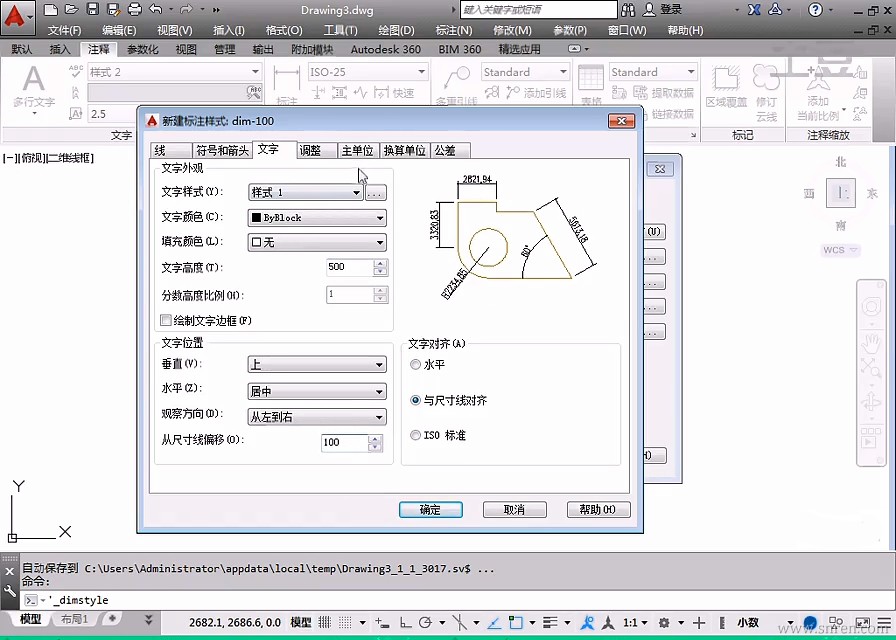Open the ISO-25 dimension style dropdown
Screen dimensions: 896x640
coord(367,72)
